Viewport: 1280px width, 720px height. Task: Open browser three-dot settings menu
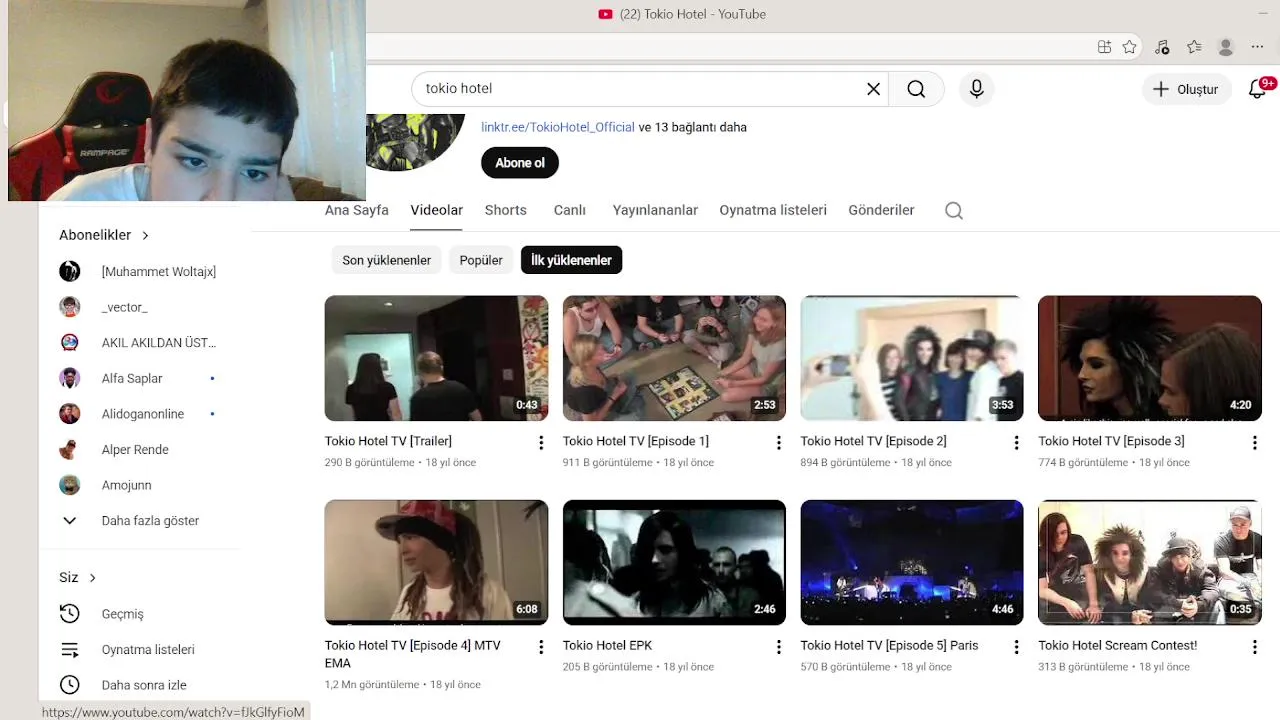point(1258,47)
